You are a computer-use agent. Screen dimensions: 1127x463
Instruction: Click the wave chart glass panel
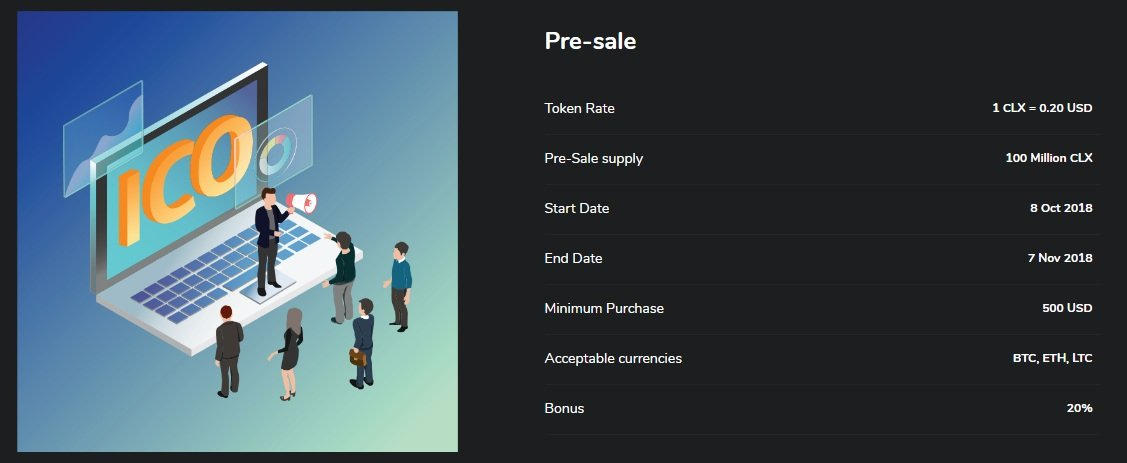coord(103,138)
